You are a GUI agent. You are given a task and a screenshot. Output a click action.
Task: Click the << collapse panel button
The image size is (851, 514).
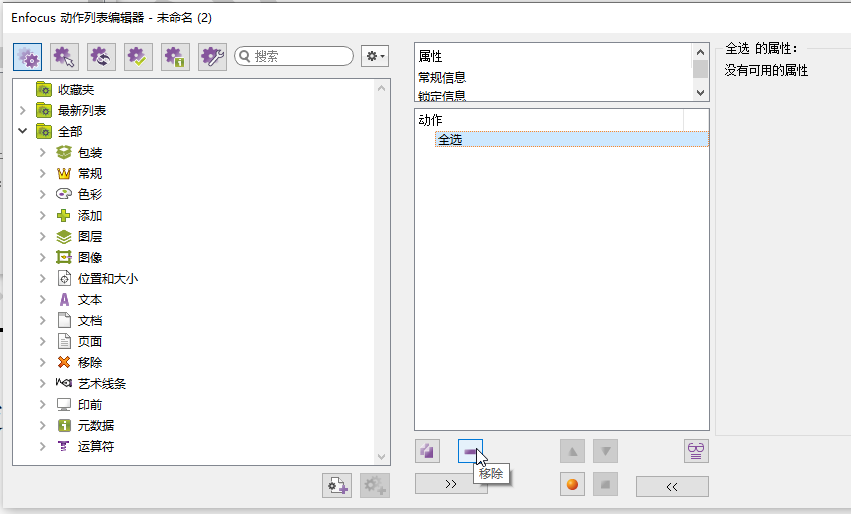click(x=672, y=486)
